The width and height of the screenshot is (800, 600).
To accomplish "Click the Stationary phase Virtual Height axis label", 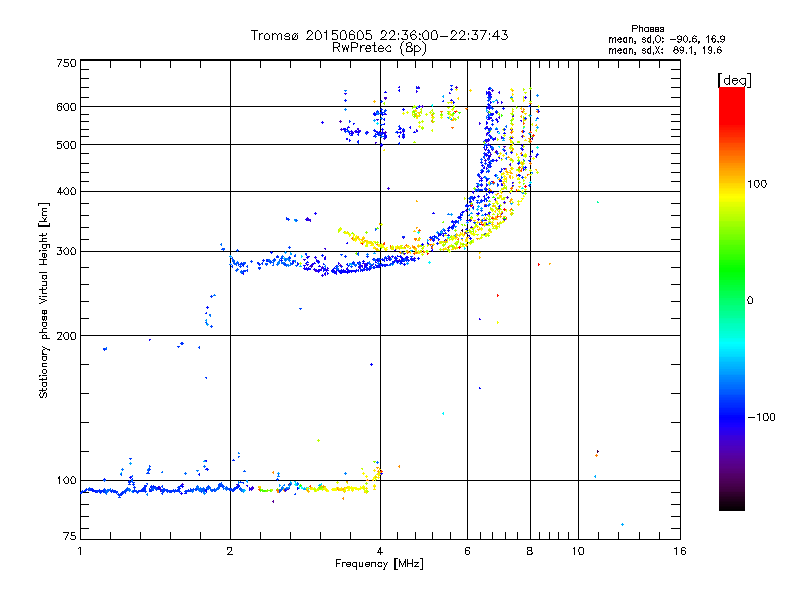I will pyautogui.click(x=44, y=300).
